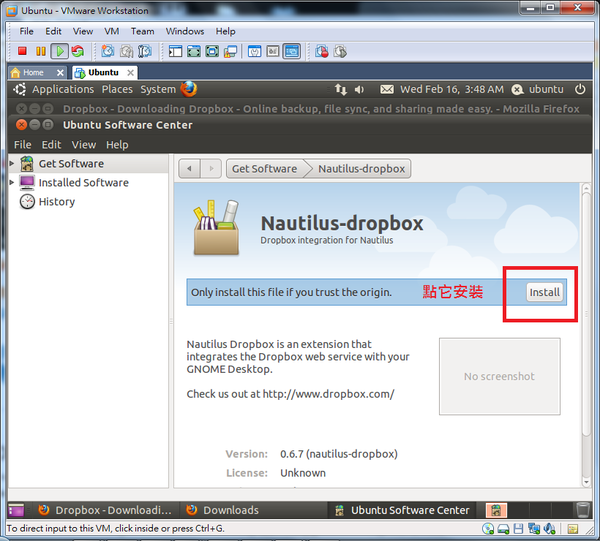Viewport: 600px width, 541px height.
Task: Open VMware Windows menu
Action: point(185,31)
